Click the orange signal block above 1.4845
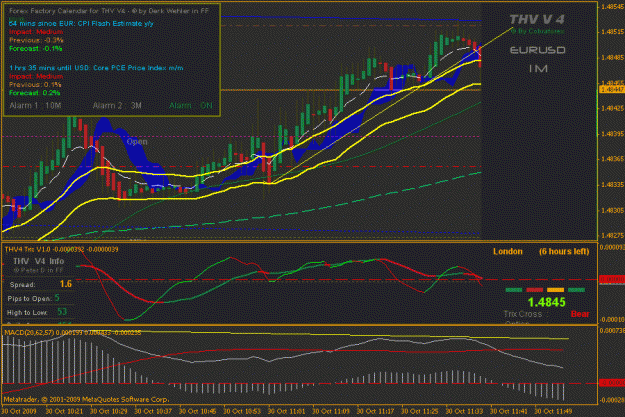Image resolution: width=625 pixels, height=417 pixels. (x=555, y=290)
